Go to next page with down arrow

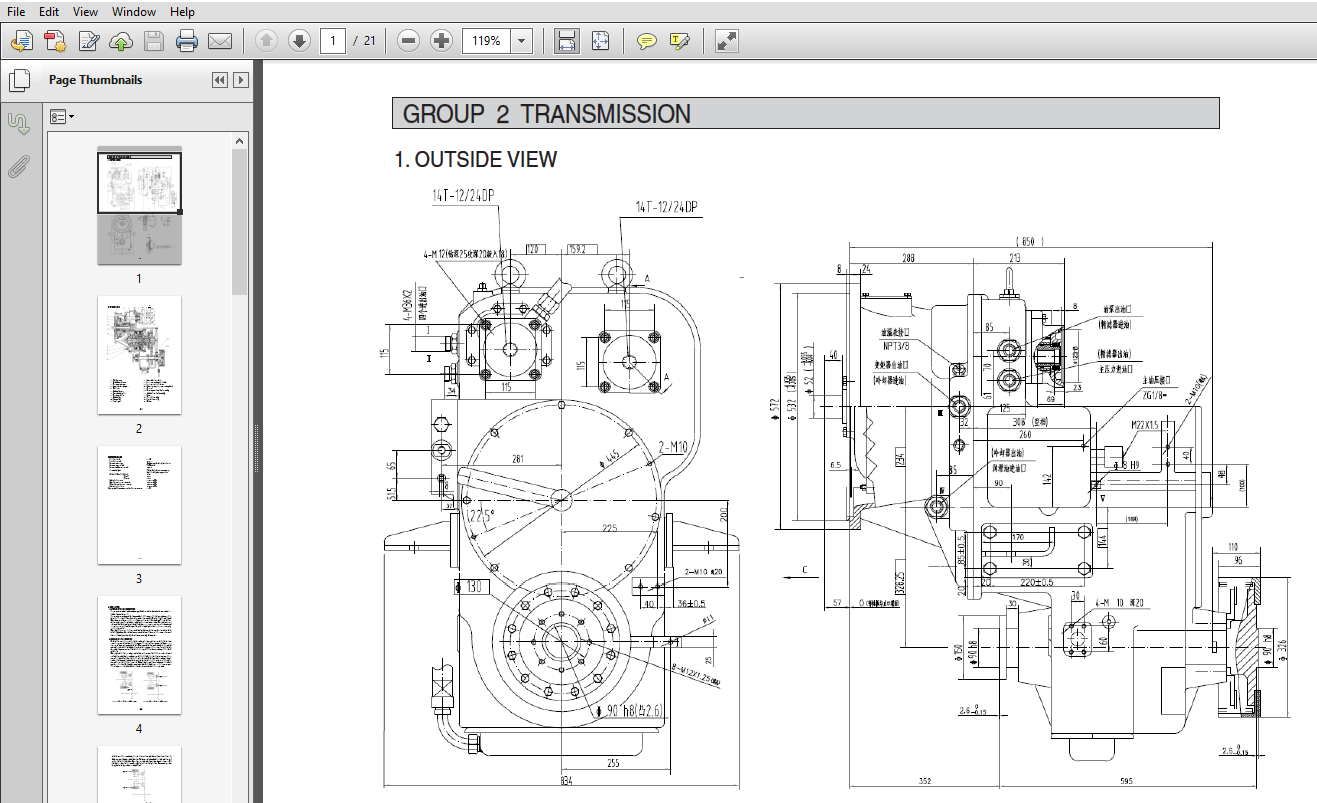point(299,41)
